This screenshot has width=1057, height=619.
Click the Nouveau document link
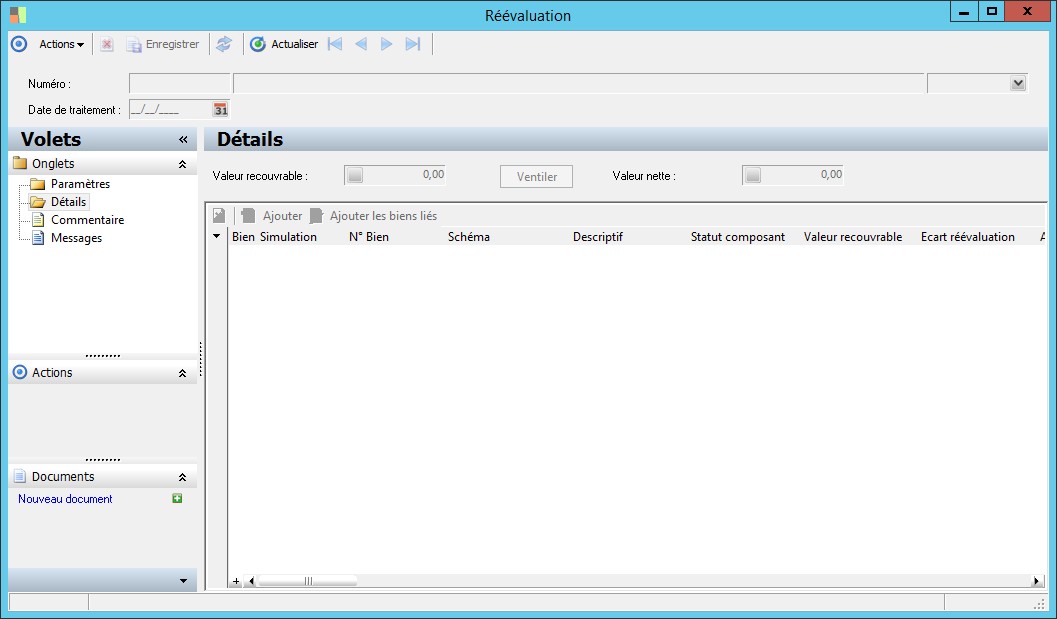pyautogui.click(x=65, y=499)
